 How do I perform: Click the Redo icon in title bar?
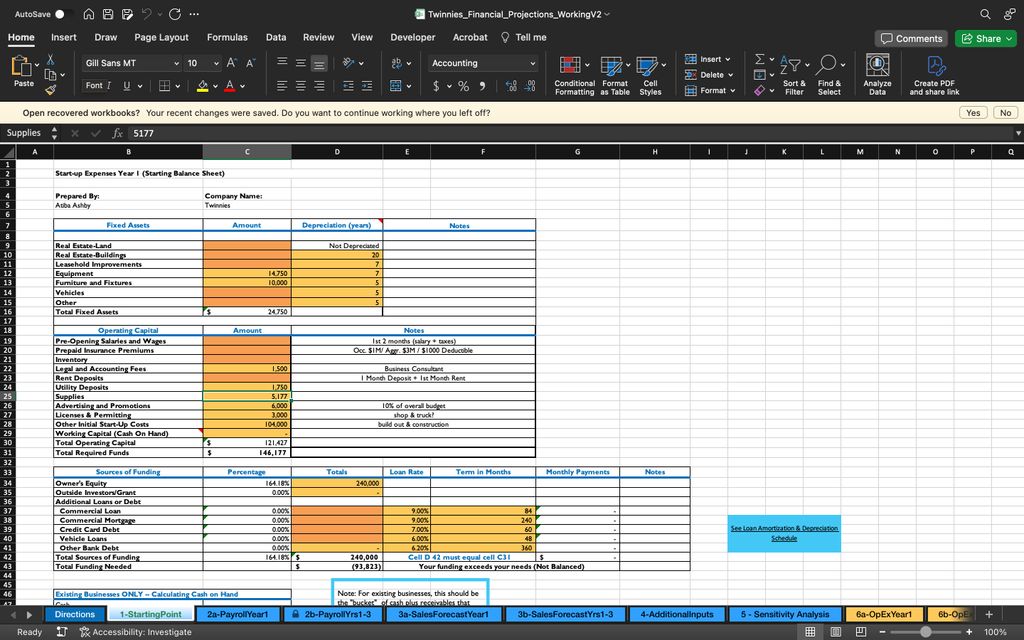tap(174, 14)
